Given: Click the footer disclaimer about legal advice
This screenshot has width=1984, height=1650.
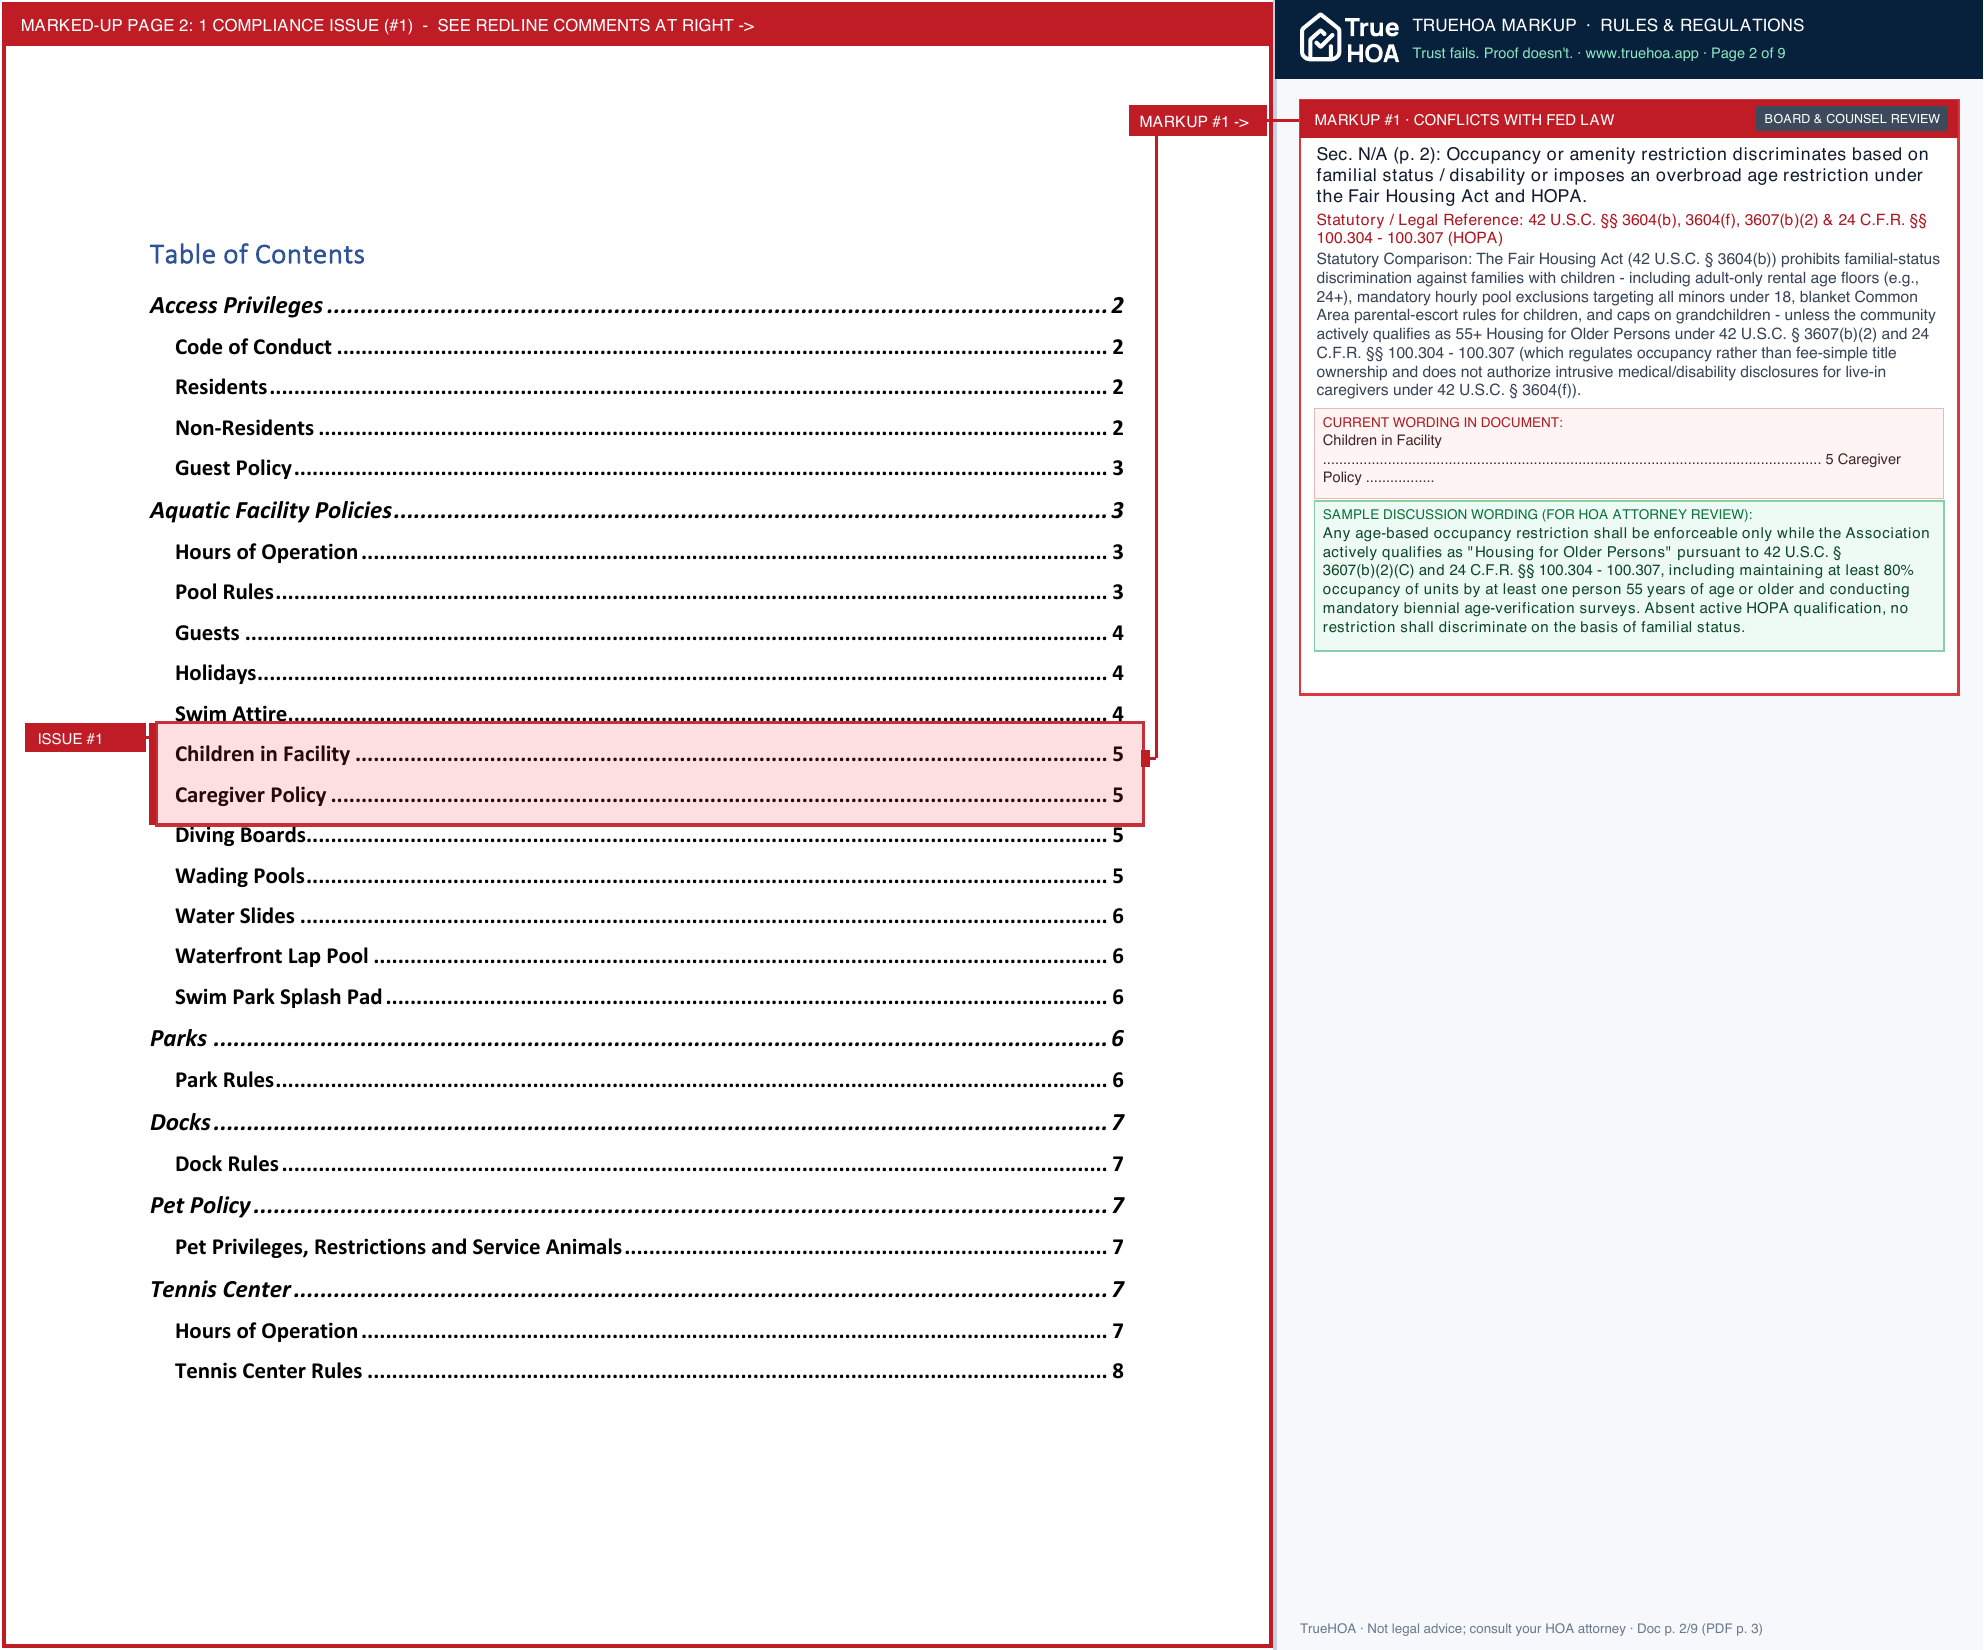Looking at the screenshot, I should pos(1531,1628).
